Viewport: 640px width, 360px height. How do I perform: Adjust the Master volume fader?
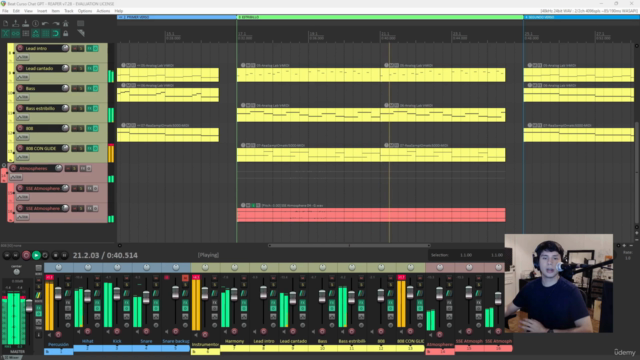[29, 305]
